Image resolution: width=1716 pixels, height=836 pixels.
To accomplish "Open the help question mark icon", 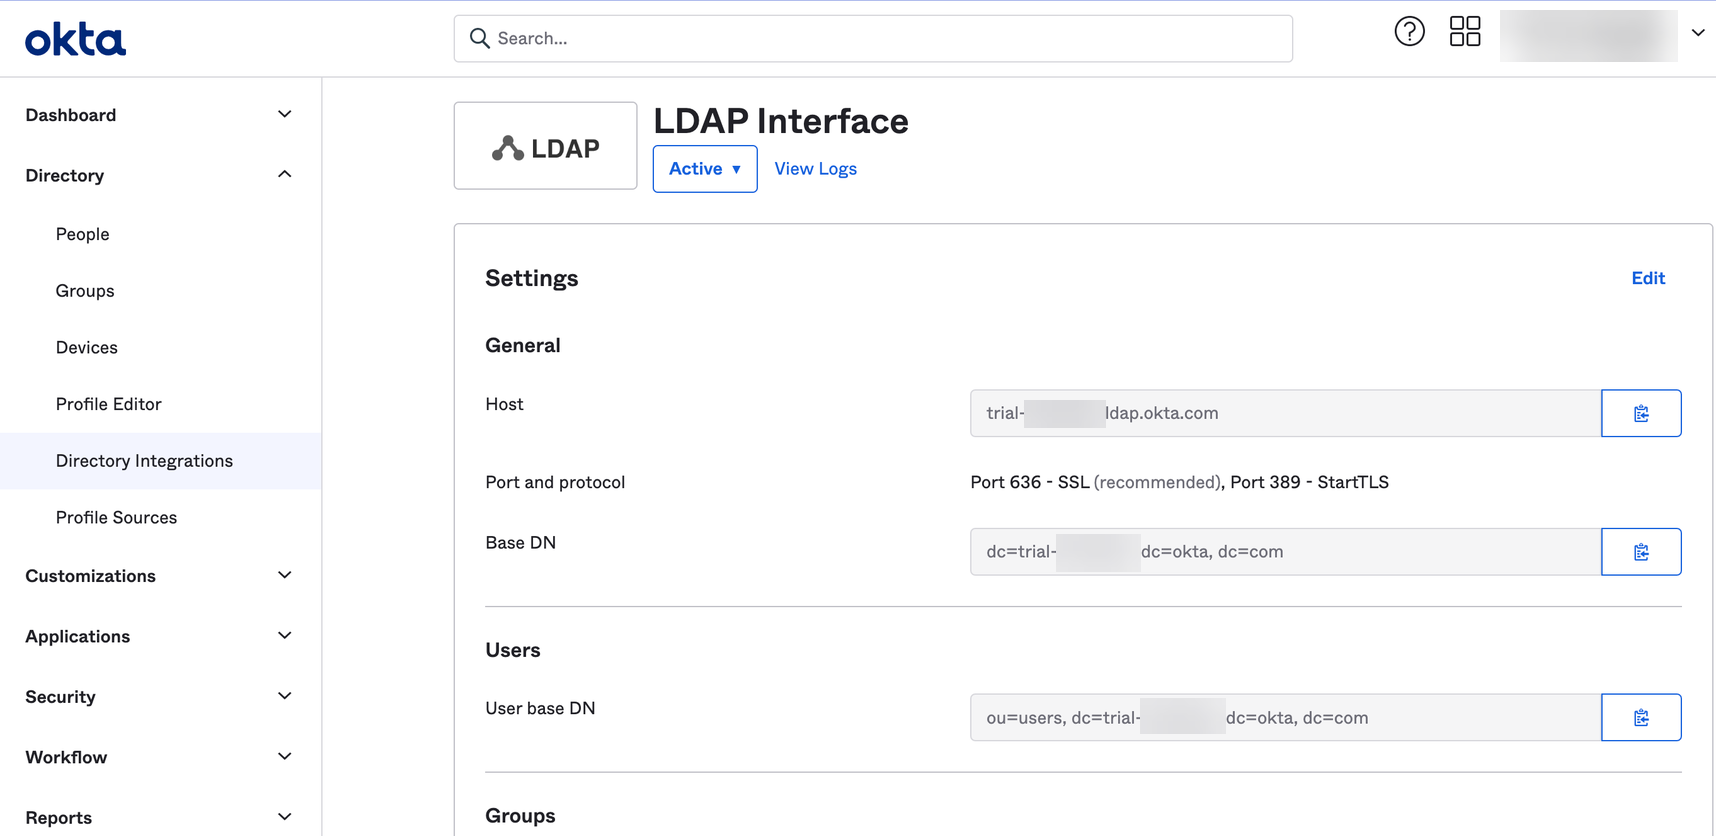I will (1409, 32).
